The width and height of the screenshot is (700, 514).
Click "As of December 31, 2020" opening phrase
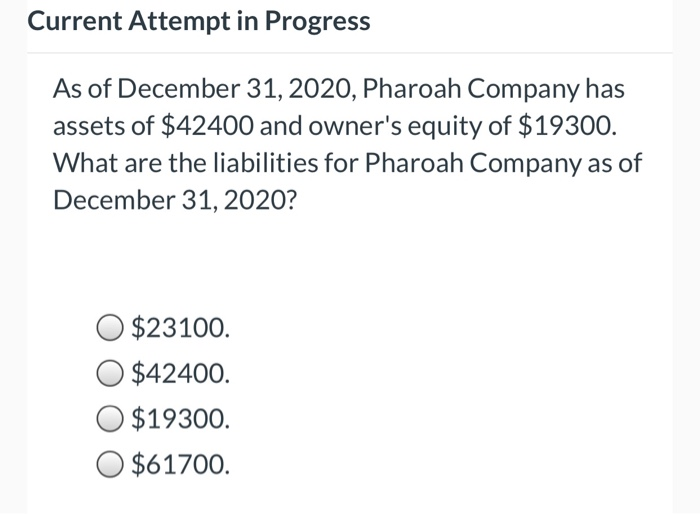pyautogui.click(x=200, y=89)
